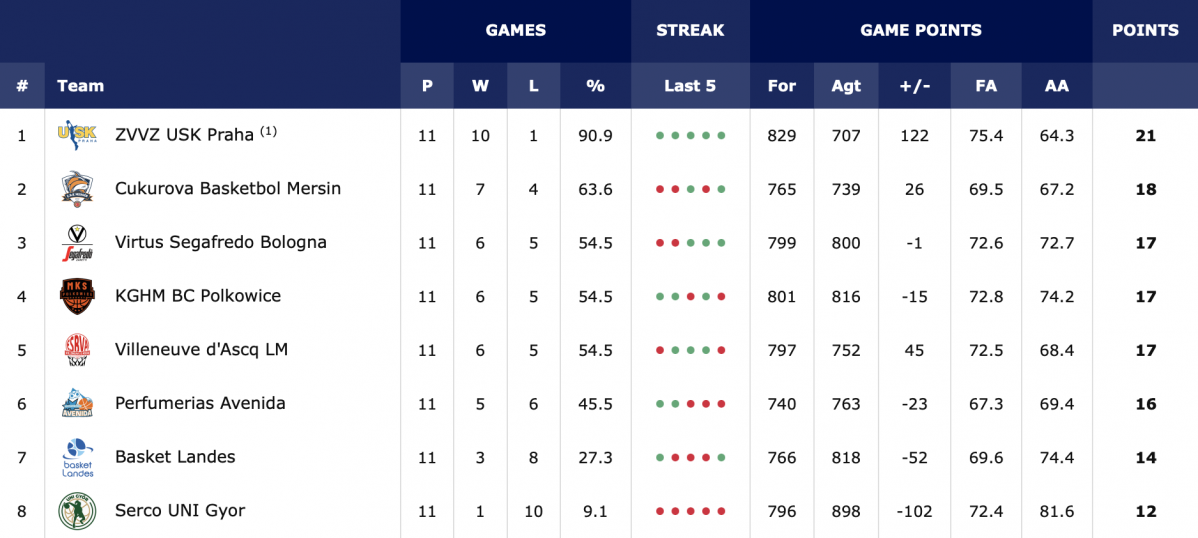This screenshot has height=538, width=1198.
Task: Click the Team column header
Action: tap(80, 86)
